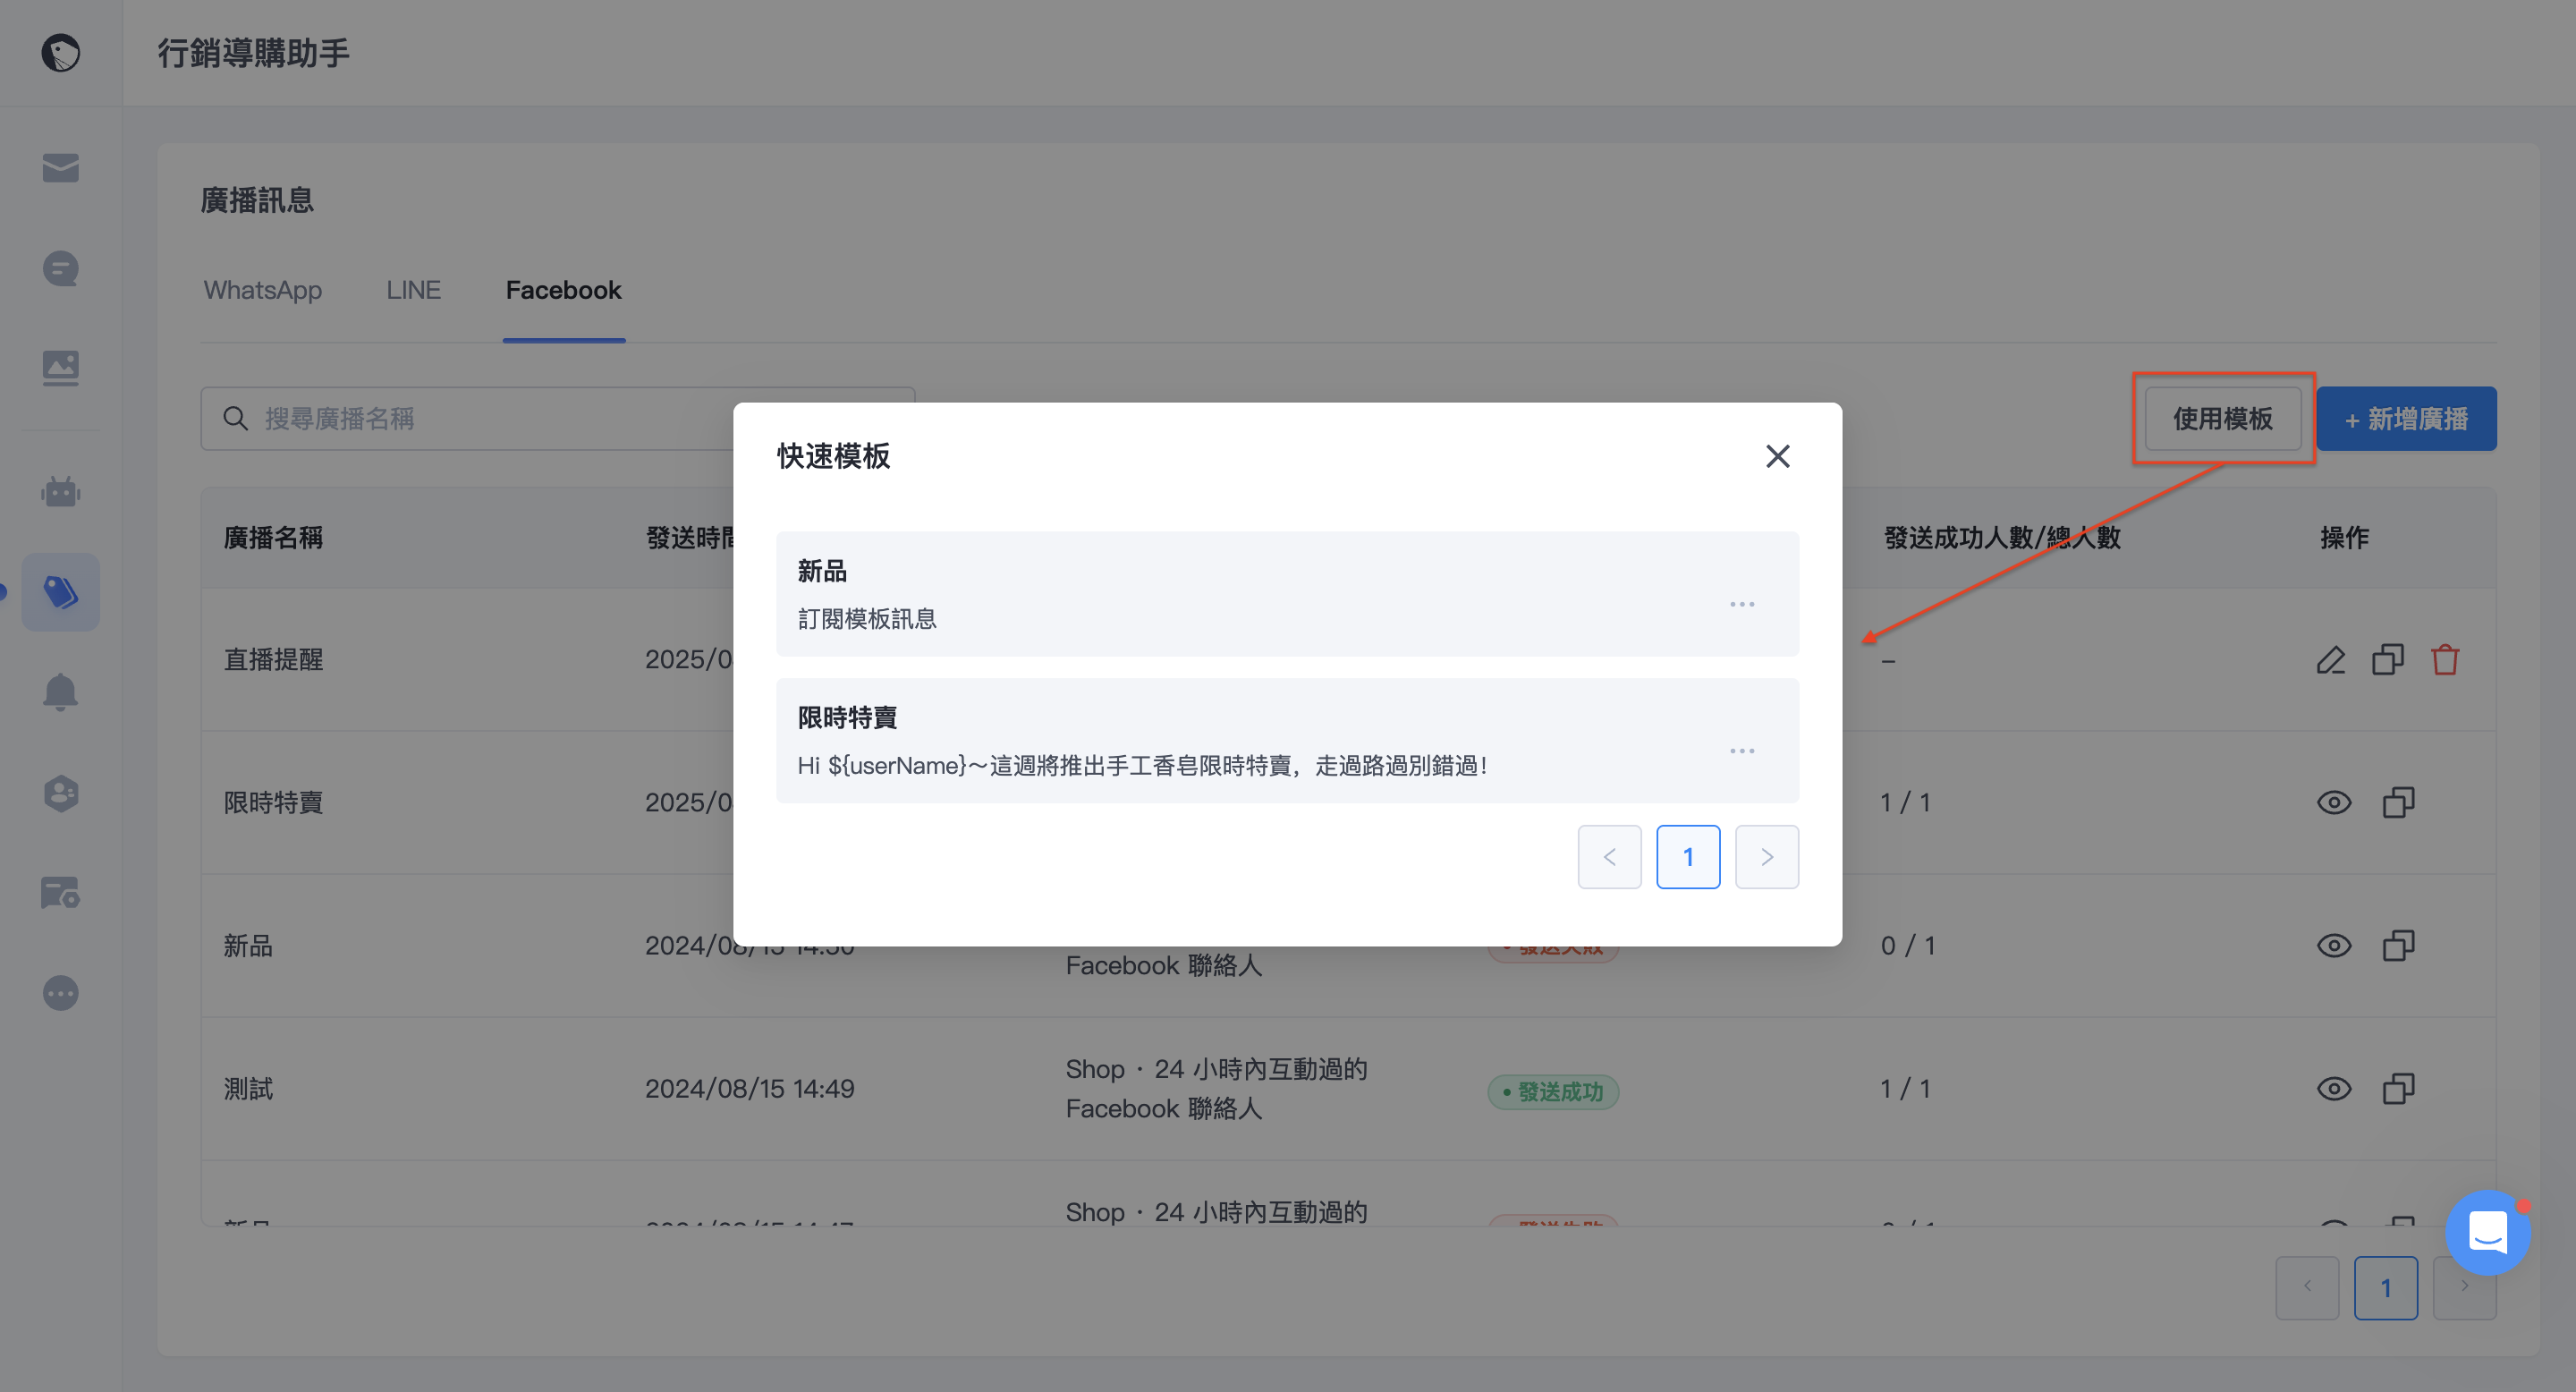This screenshot has height=1392, width=2576.
Task: Select the 新品 template card
Action: pos(1287,594)
